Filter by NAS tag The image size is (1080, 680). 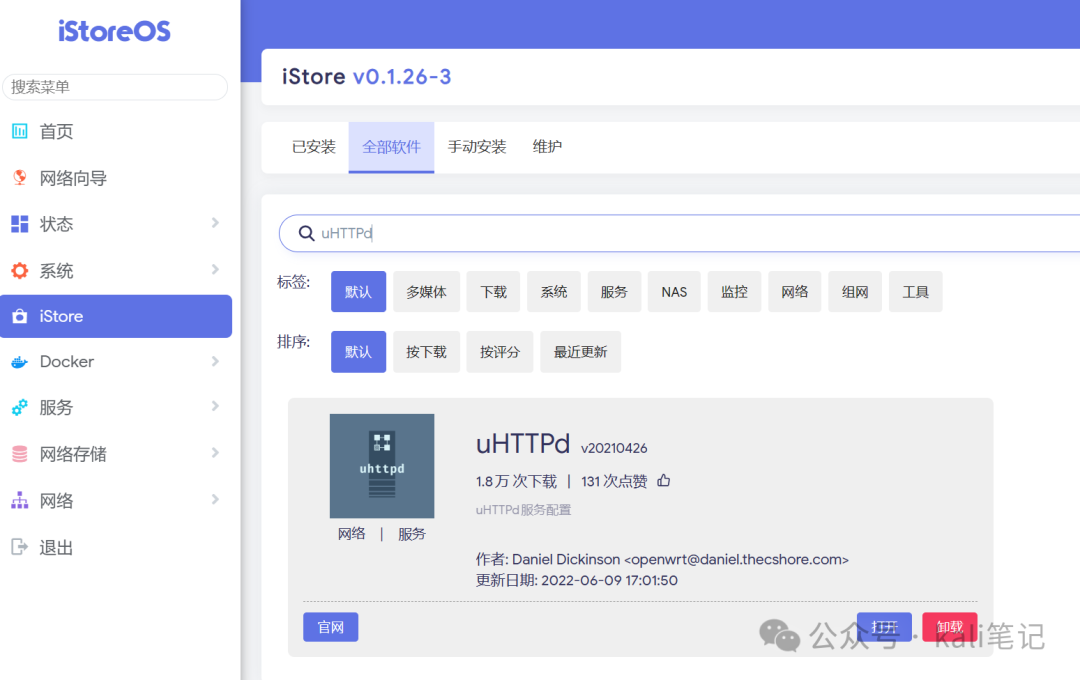pyautogui.click(x=674, y=291)
